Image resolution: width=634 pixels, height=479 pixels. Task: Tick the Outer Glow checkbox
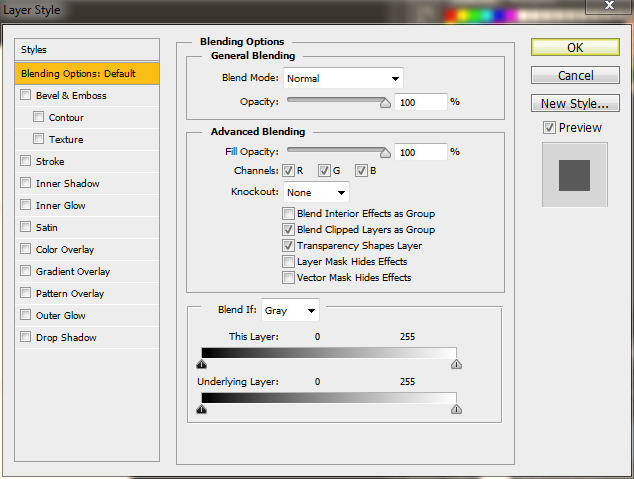25,314
